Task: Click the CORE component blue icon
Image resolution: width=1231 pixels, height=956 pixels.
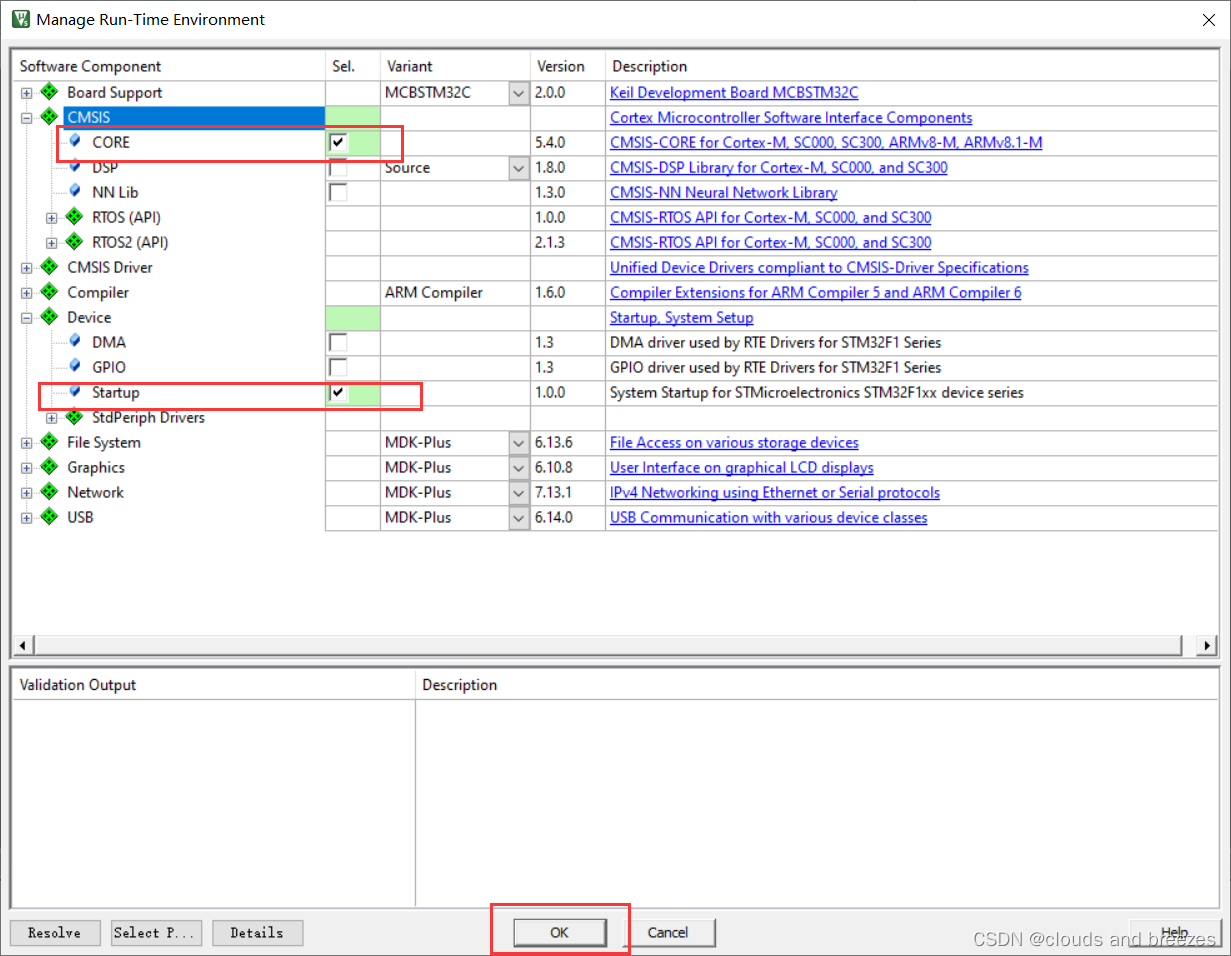Action: [75, 141]
